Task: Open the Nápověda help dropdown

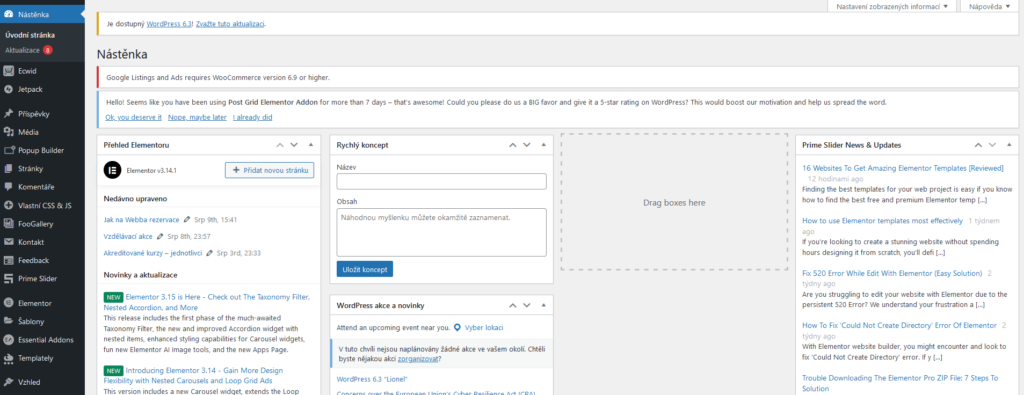Action: tap(989, 7)
